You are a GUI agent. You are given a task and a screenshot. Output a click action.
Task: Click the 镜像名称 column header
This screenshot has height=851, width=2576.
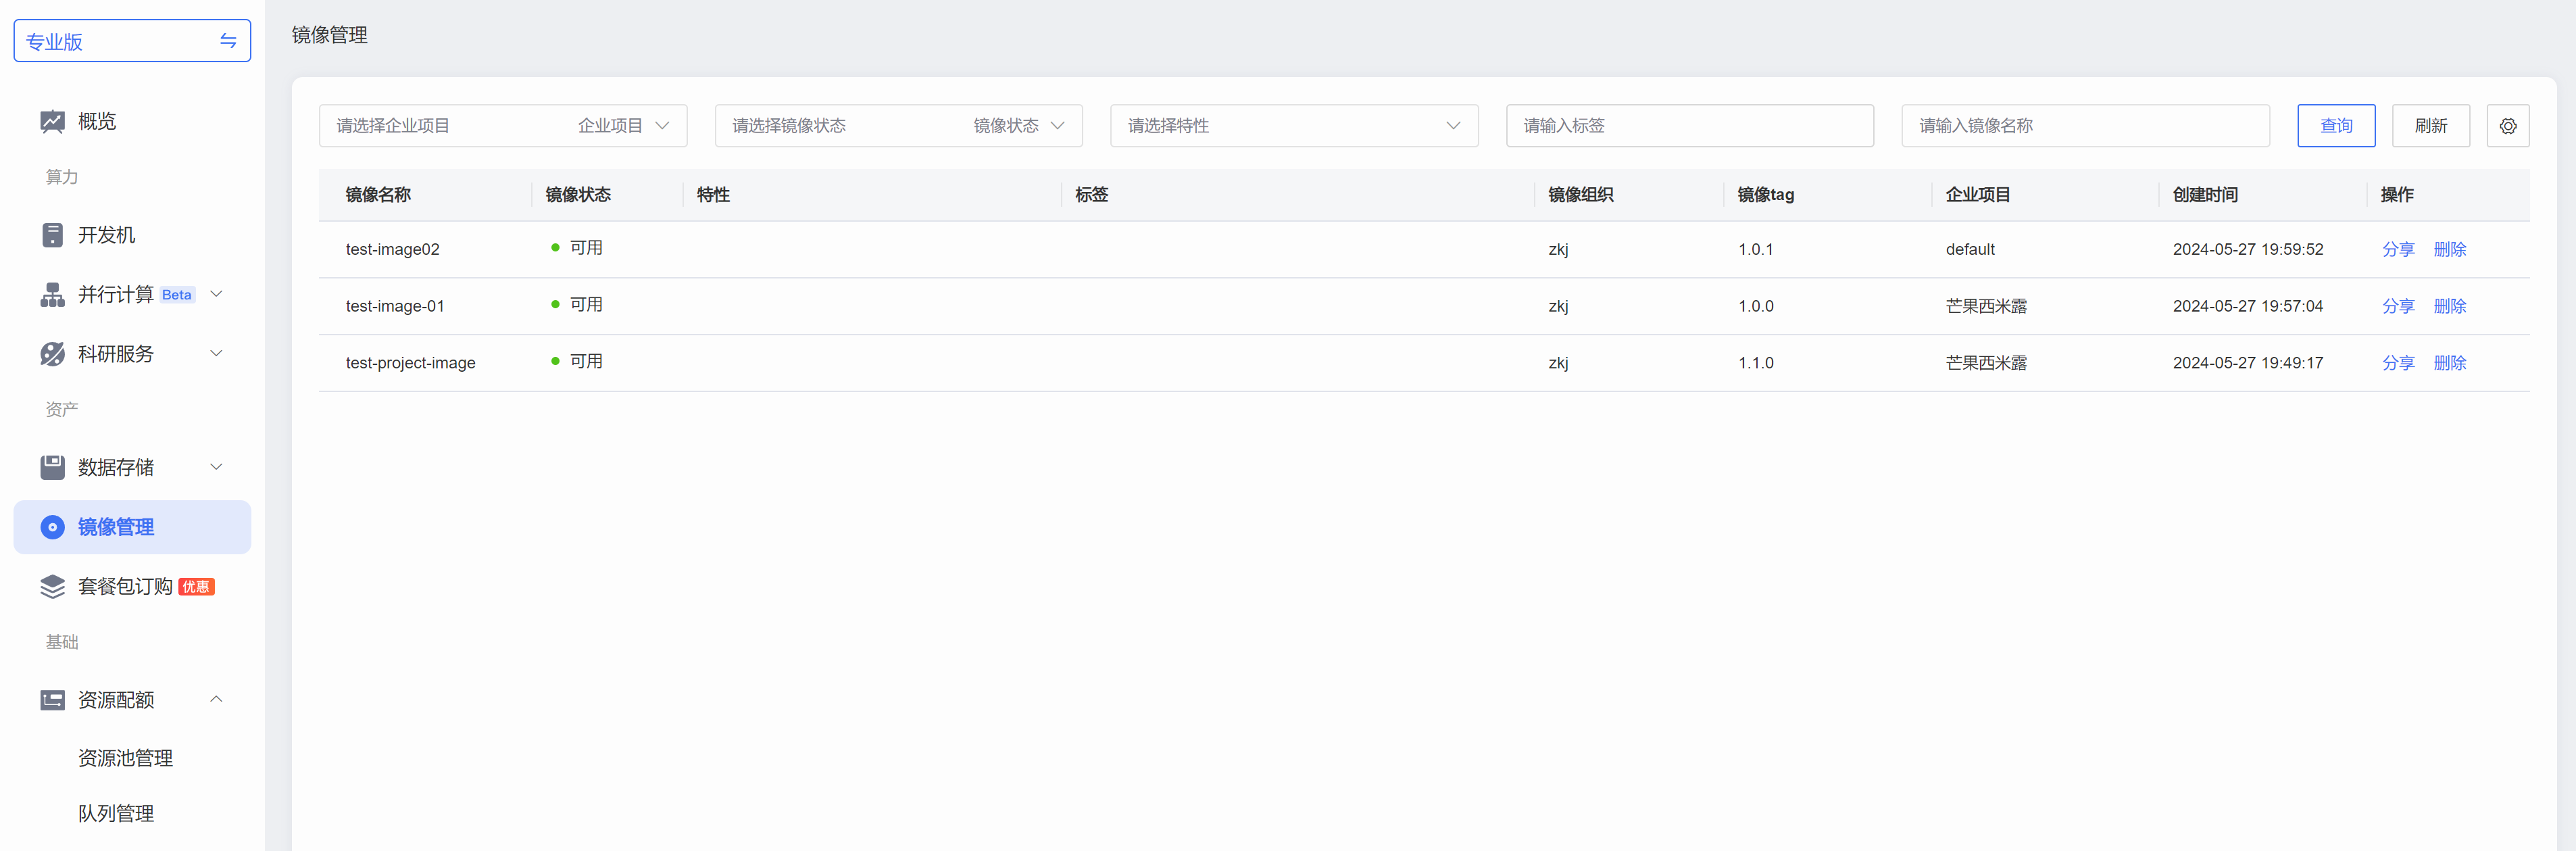378,195
